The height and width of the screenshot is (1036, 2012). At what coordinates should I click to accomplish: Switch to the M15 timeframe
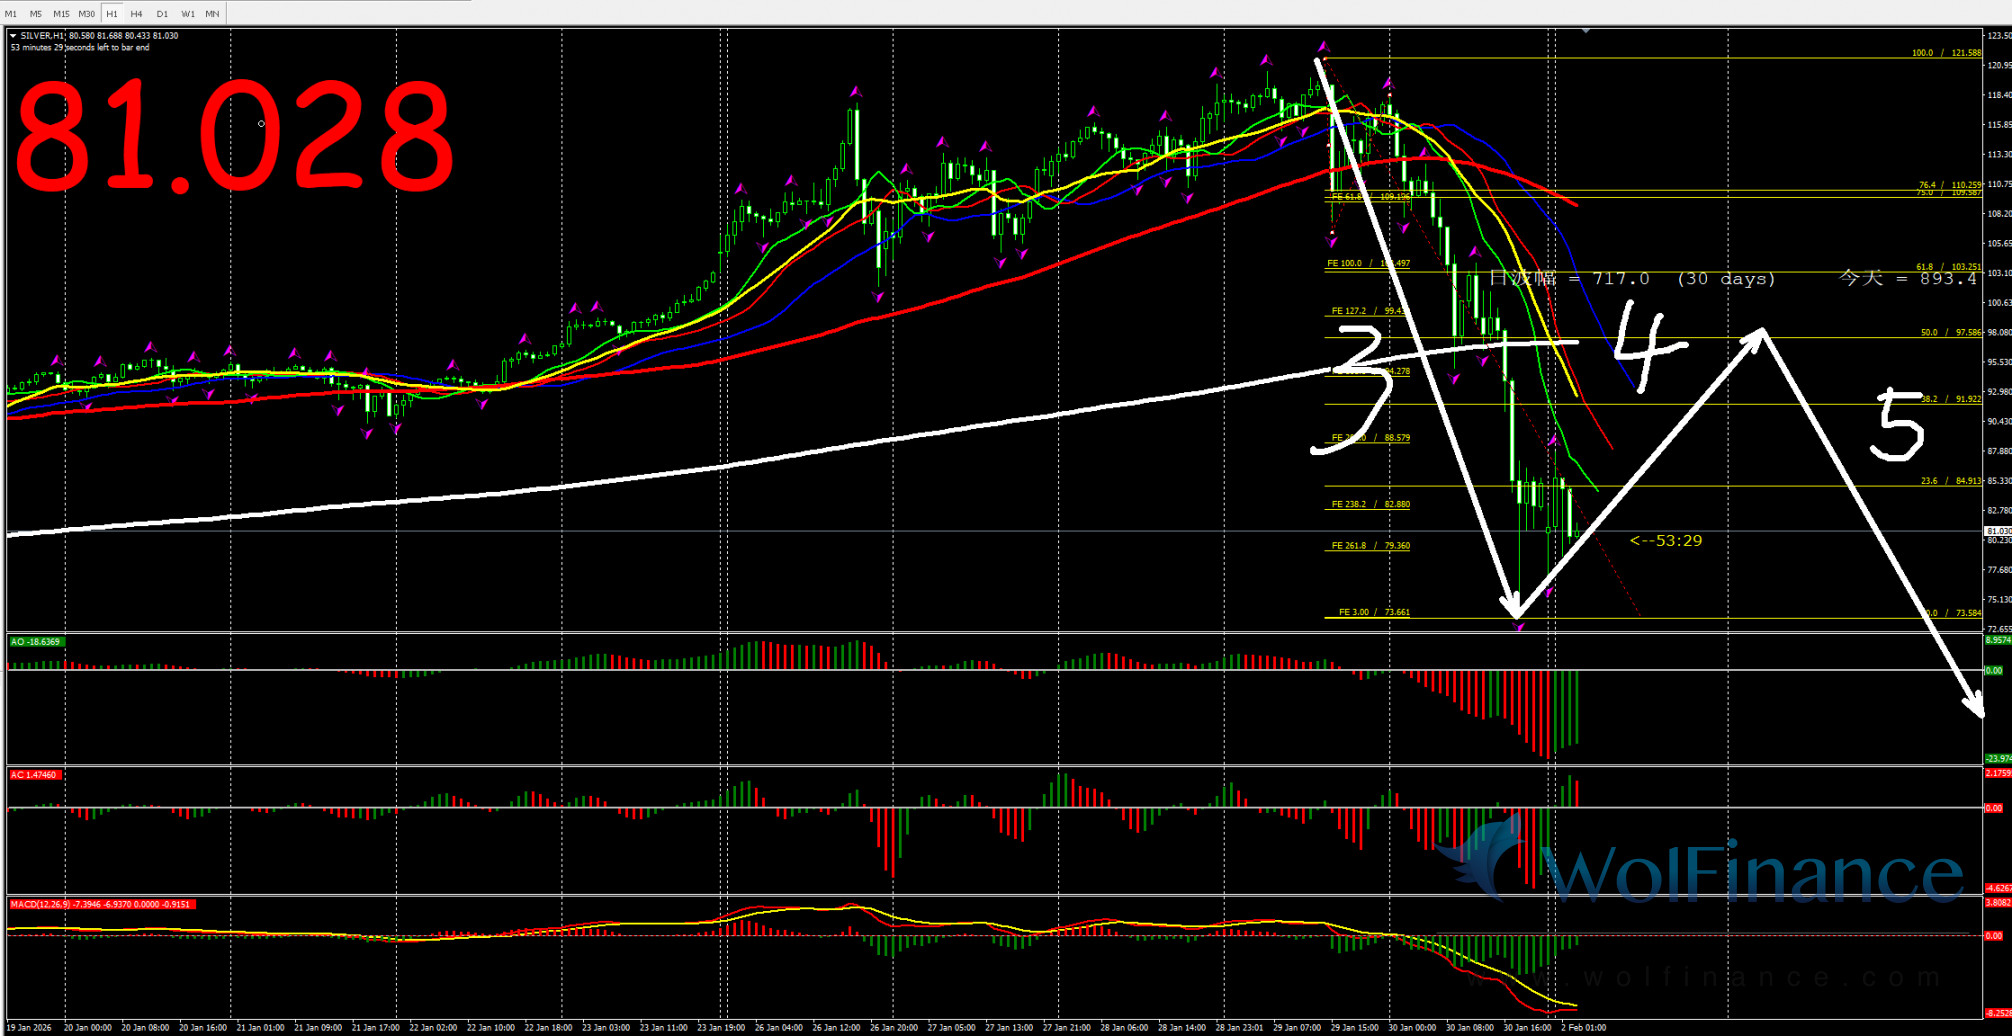click(x=61, y=14)
